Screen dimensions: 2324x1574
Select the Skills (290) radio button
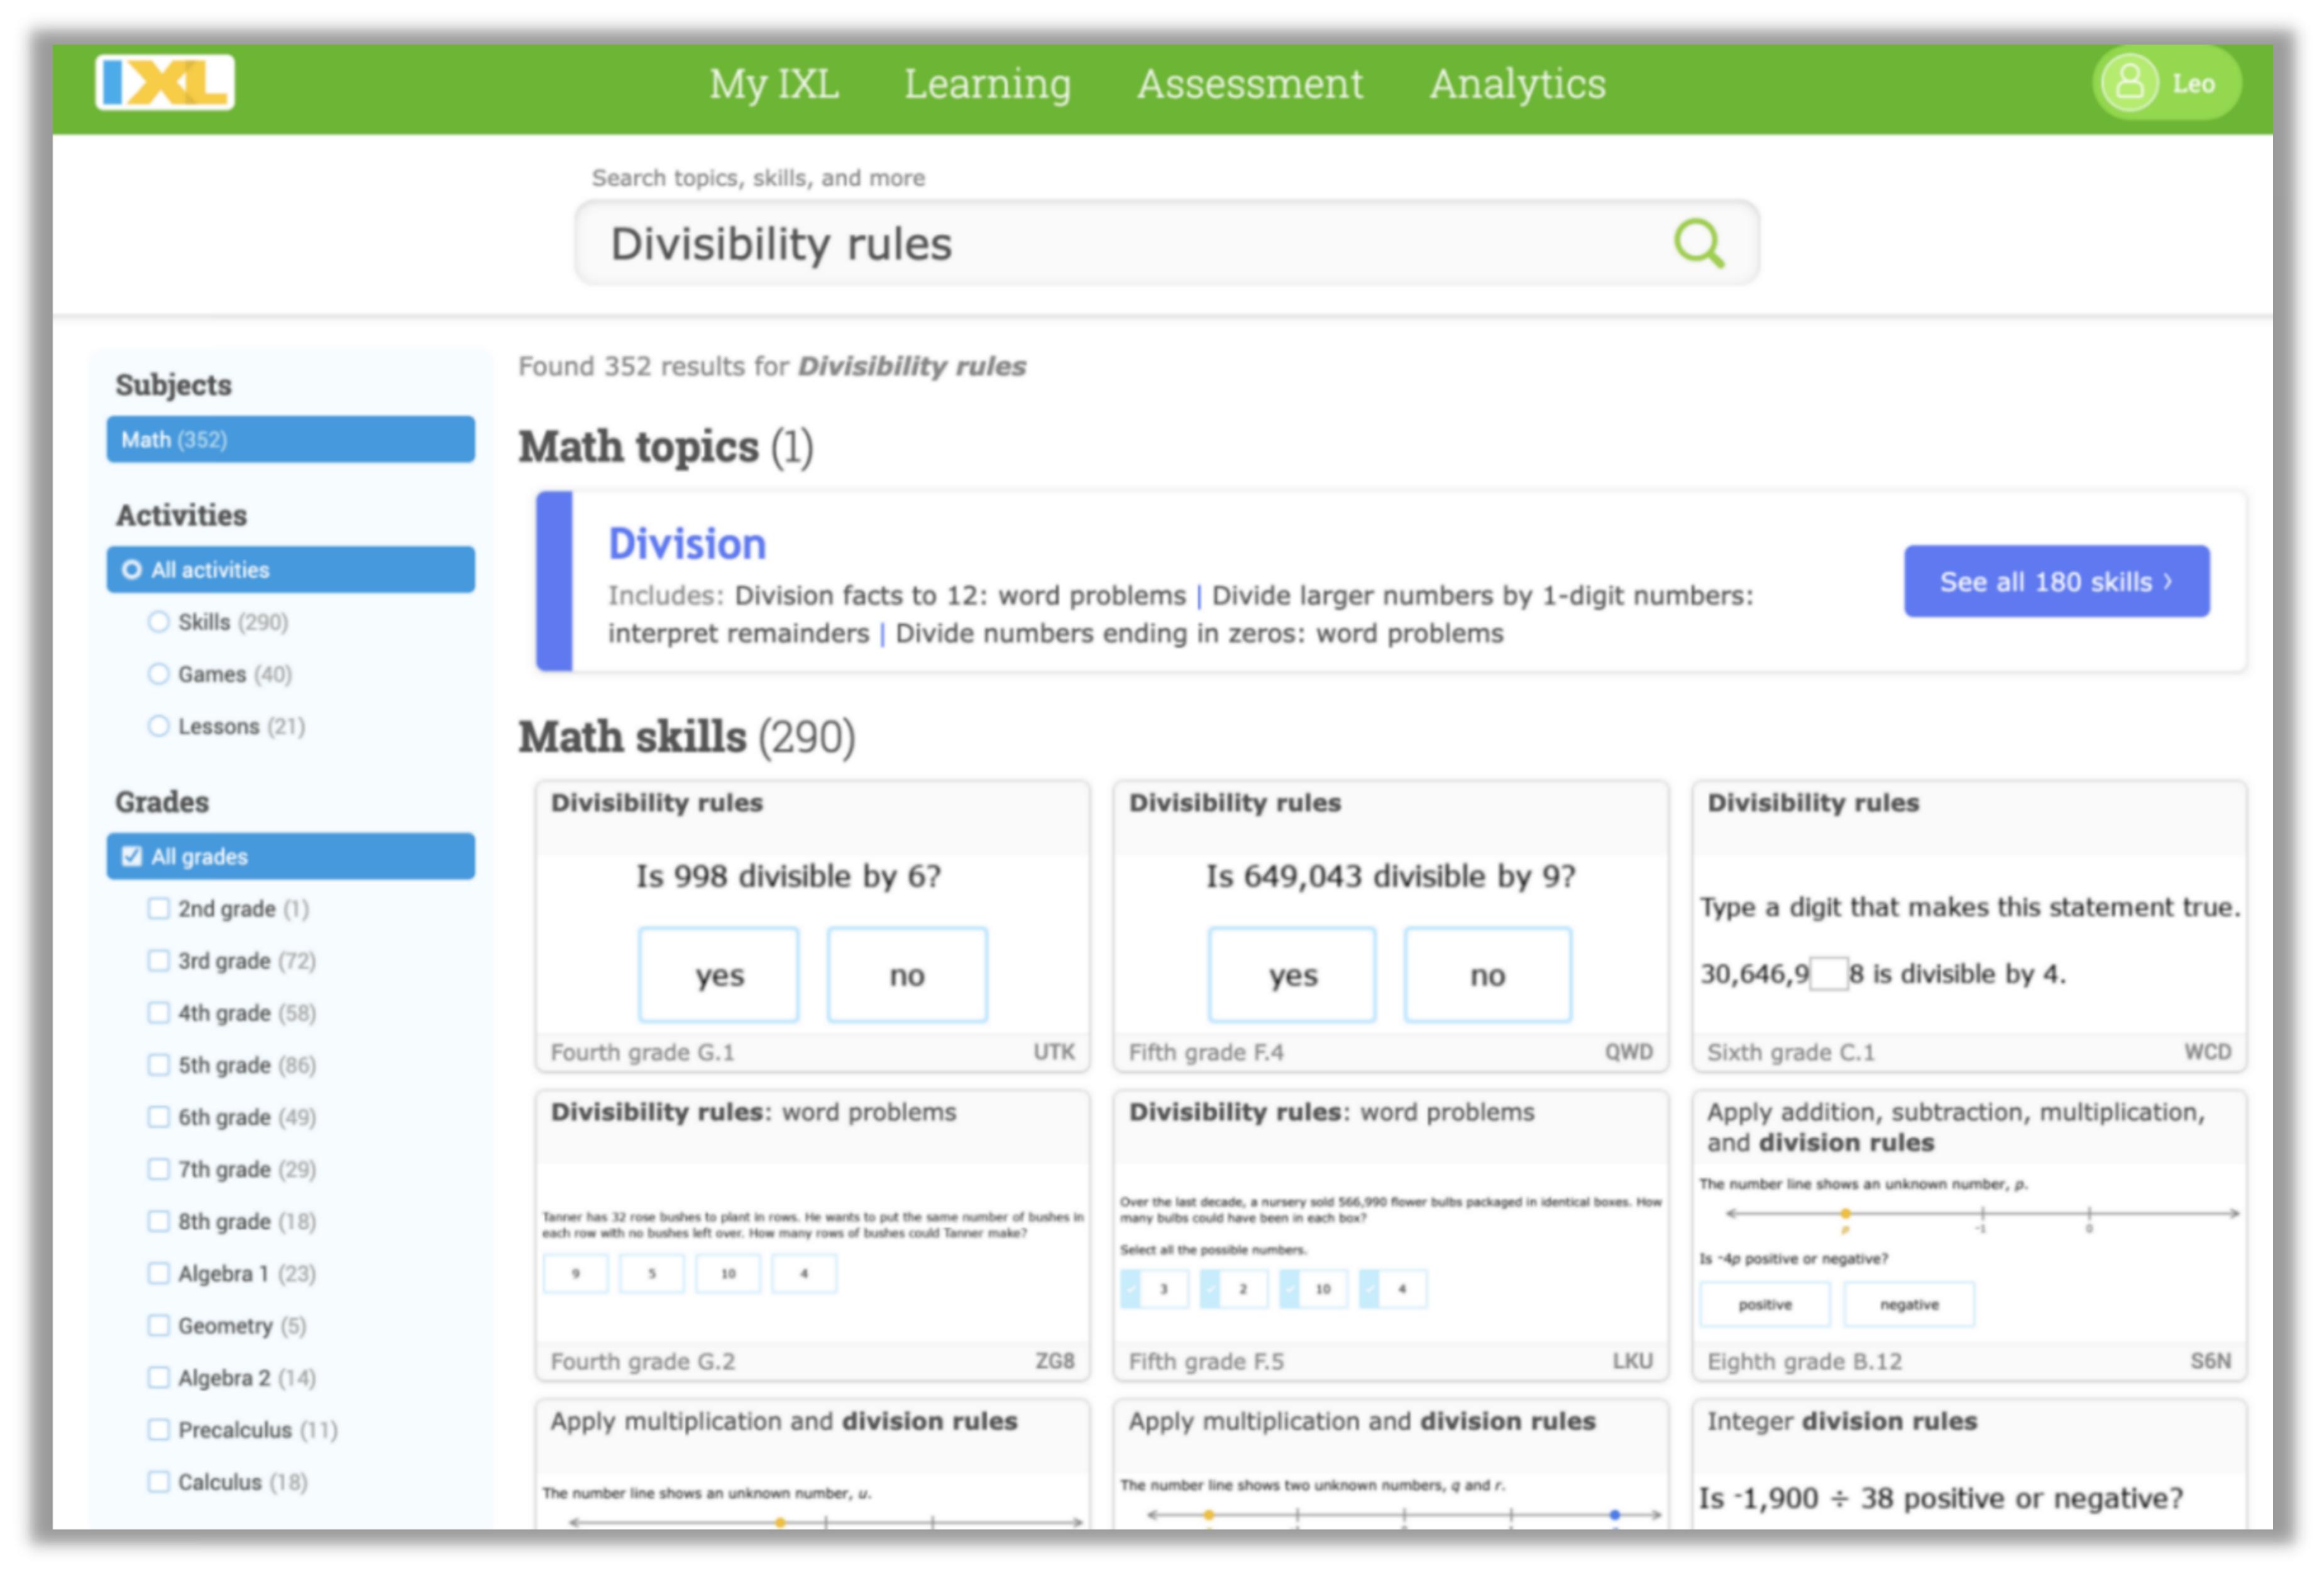pyautogui.click(x=158, y=622)
